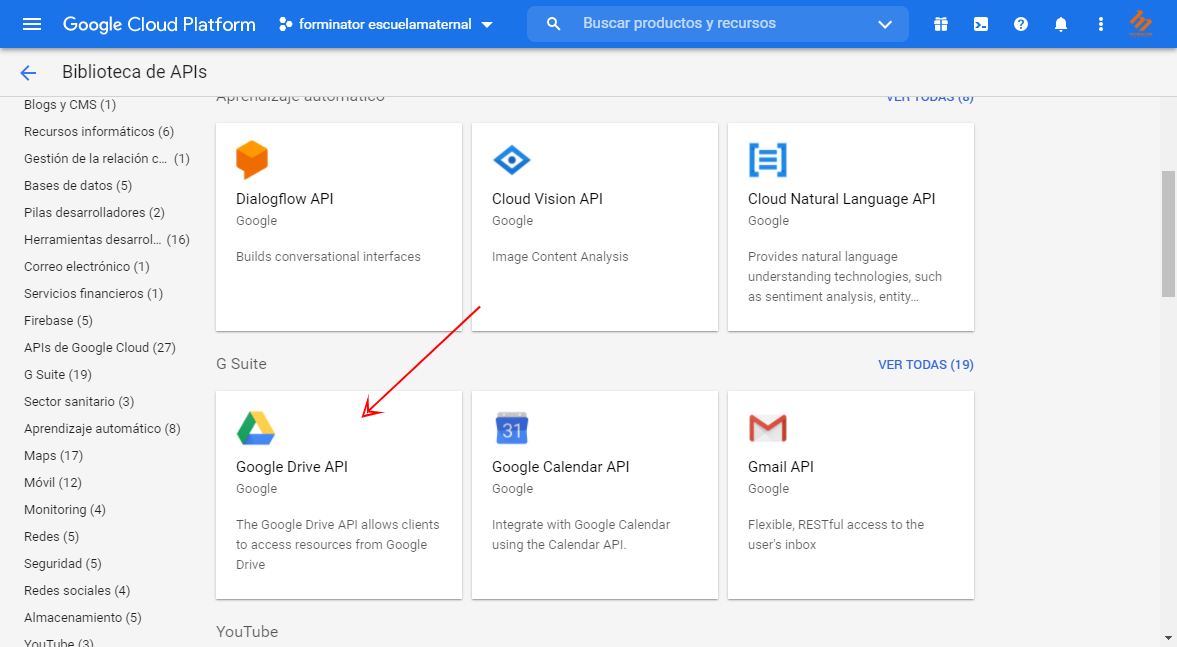1177x647 pixels.
Task: Select Herramientas desarrol... category
Action: click(x=107, y=239)
